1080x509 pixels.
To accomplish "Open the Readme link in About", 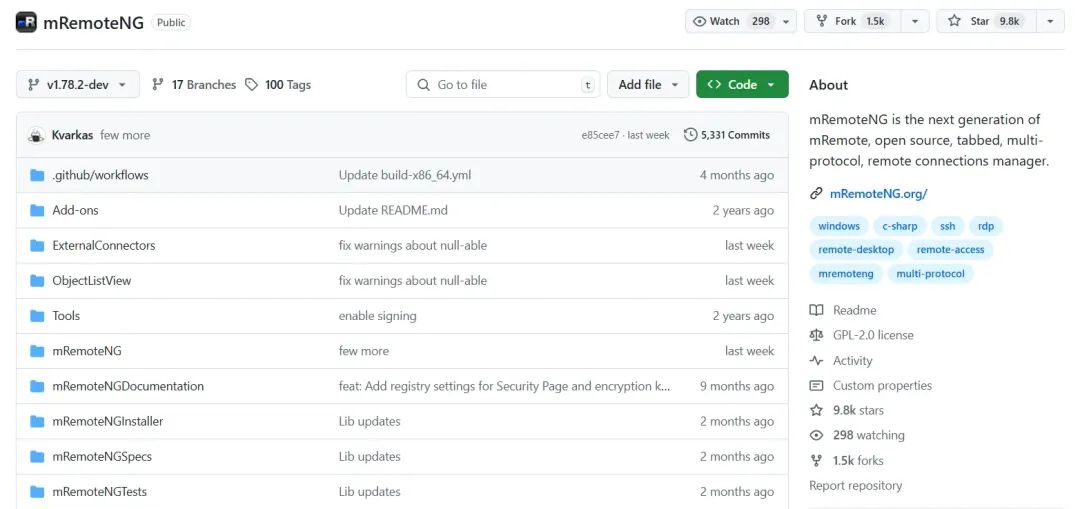I will [x=855, y=311].
